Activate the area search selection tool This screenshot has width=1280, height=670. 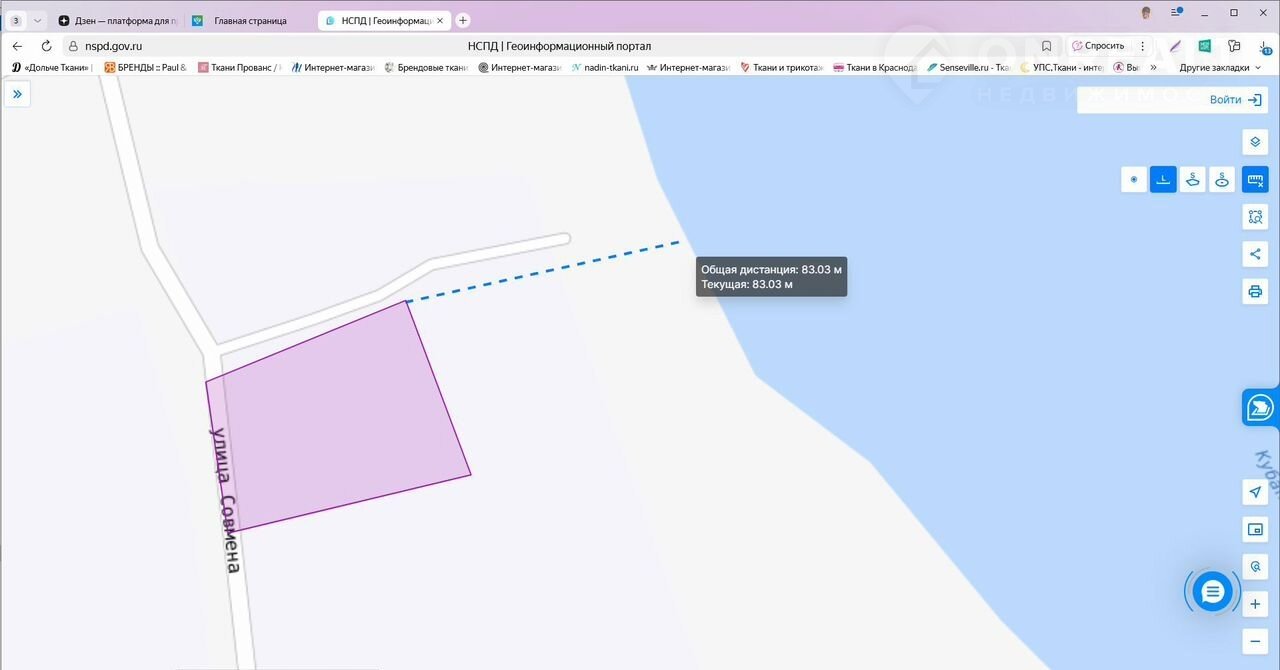[1255, 216]
